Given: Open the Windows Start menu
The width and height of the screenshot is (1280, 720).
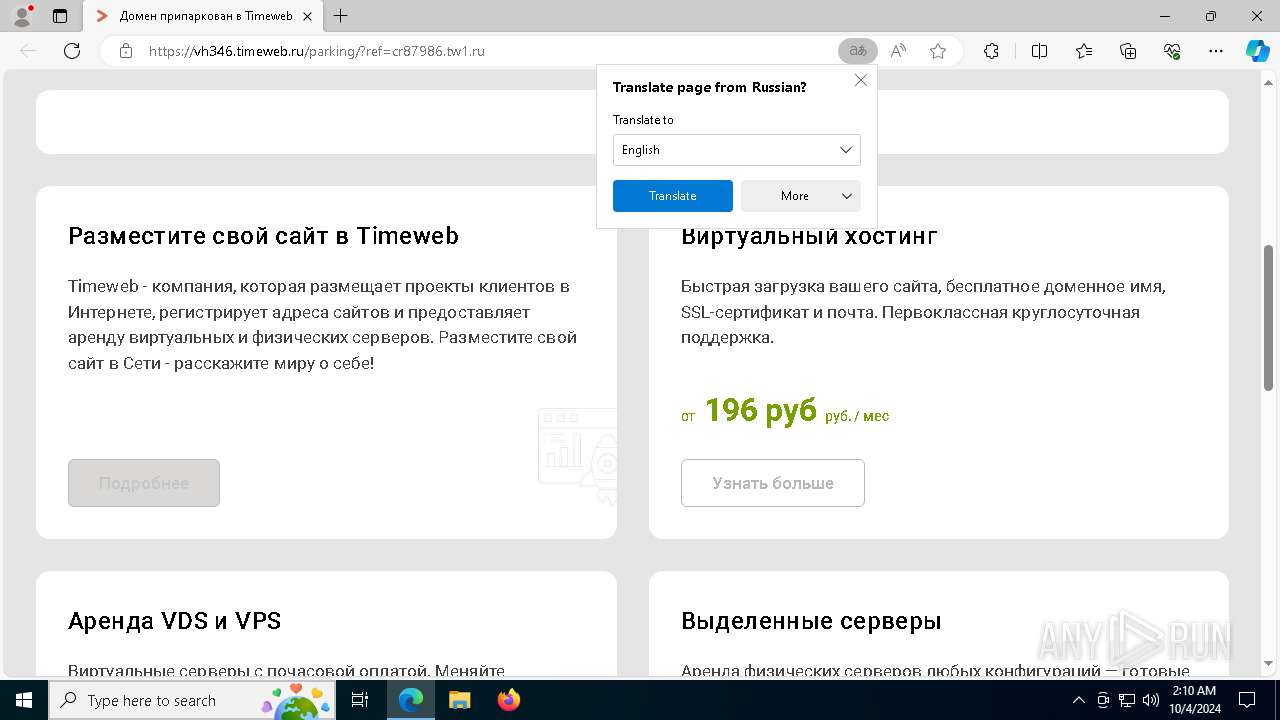Looking at the screenshot, I should tap(23, 700).
